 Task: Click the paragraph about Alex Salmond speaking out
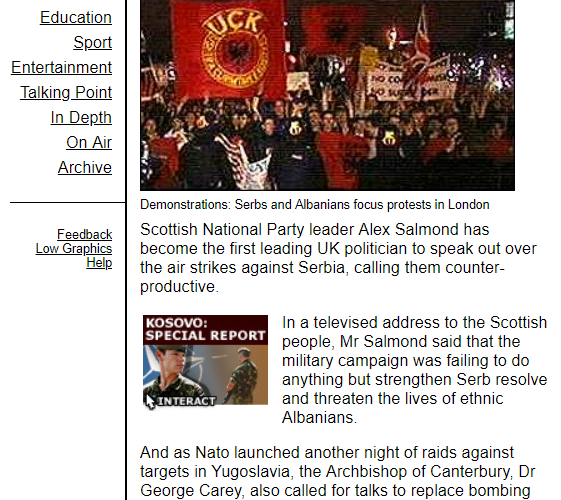338,258
